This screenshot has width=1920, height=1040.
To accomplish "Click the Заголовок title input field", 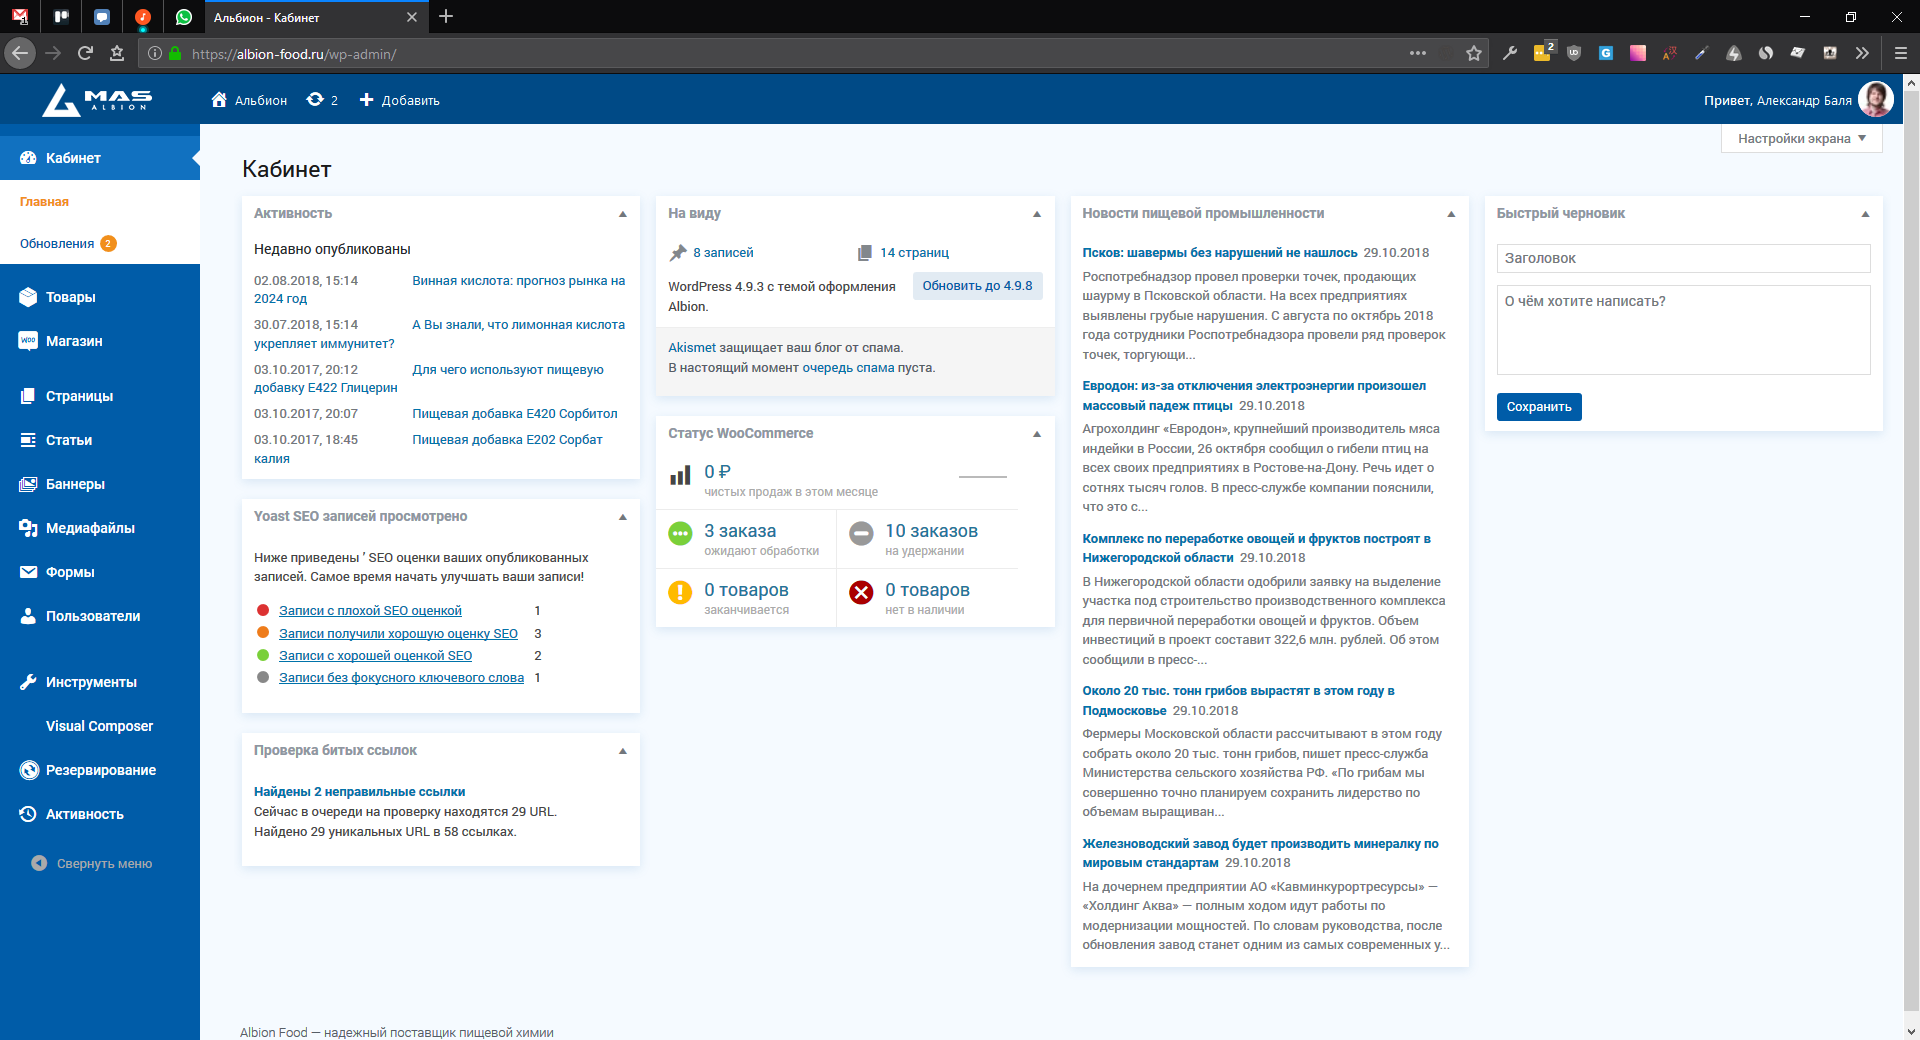I will [1682, 258].
